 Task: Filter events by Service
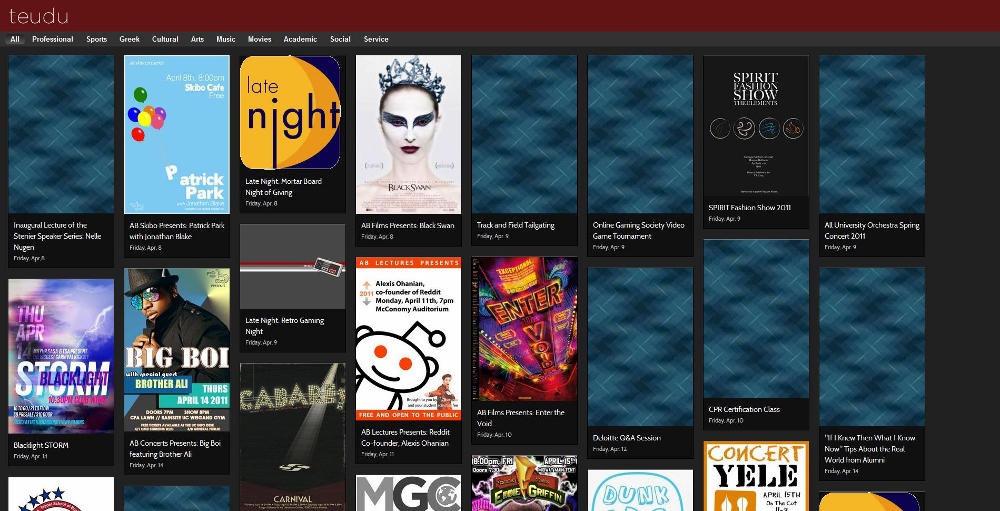click(x=376, y=39)
